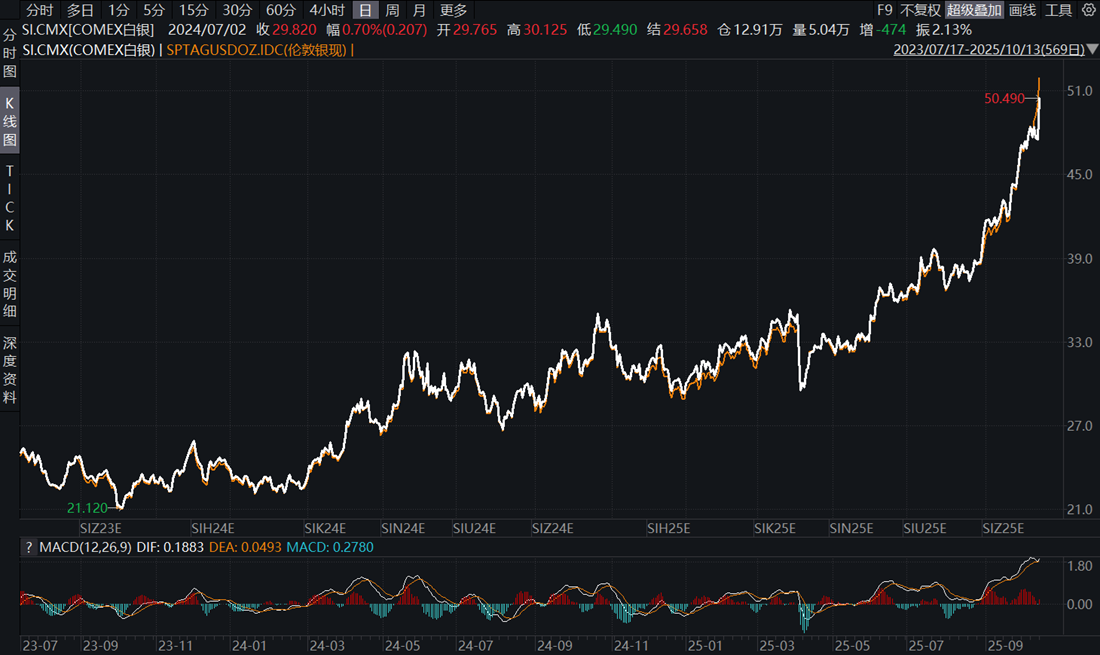Select the 日 daily period
The height and width of the screenshot is (655, 1100).
click(x=365, y=10)
